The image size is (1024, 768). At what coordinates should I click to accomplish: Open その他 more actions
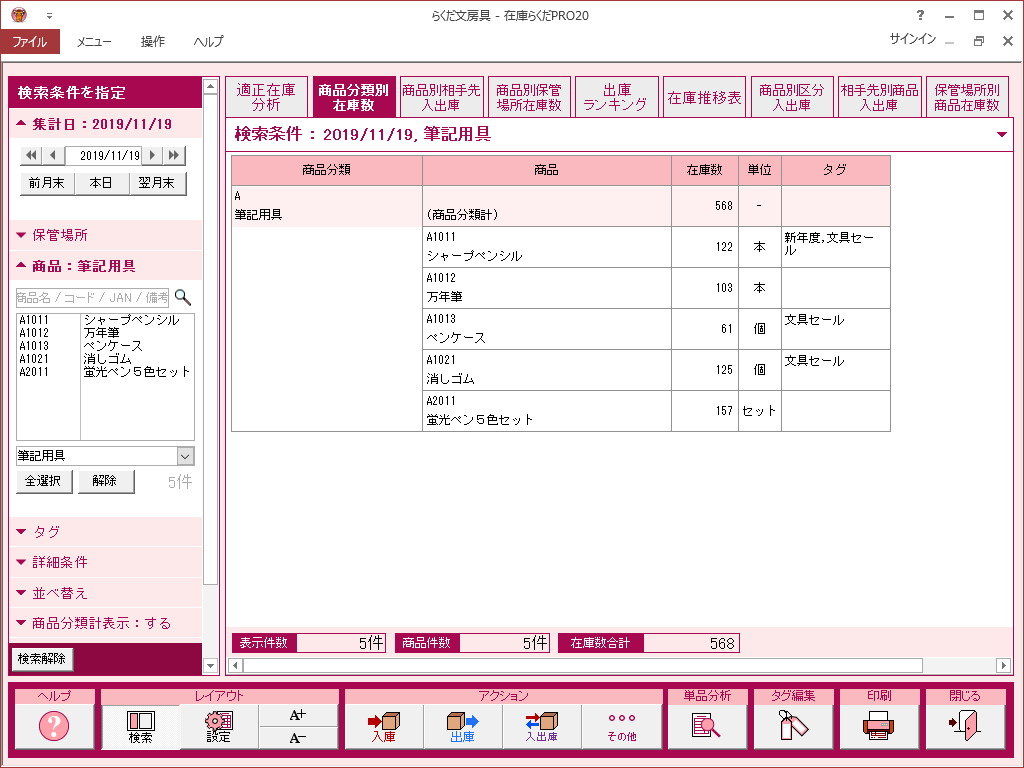(x=621, y=726)
